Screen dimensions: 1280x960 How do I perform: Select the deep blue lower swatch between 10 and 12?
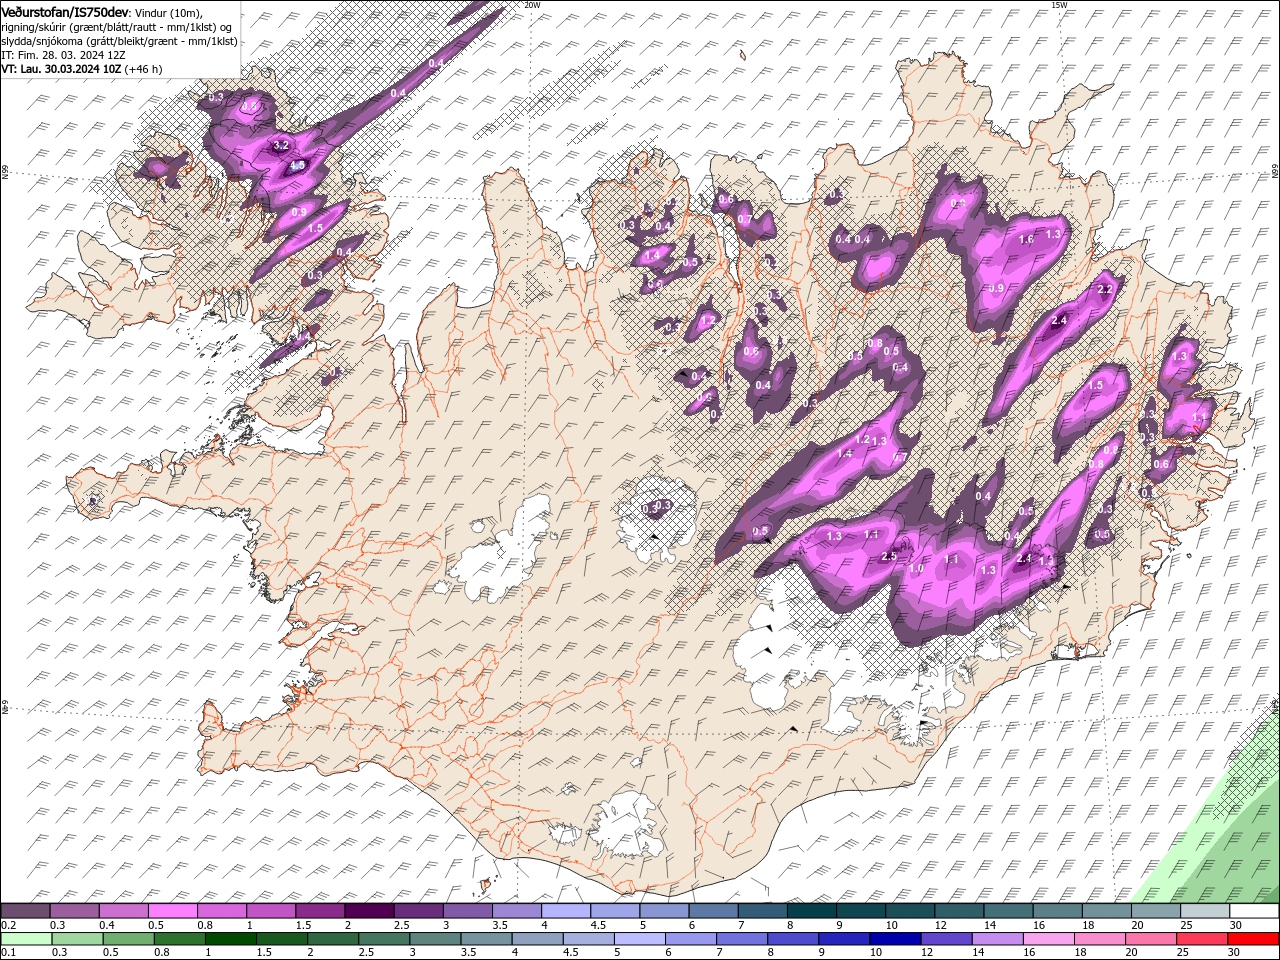895,939
